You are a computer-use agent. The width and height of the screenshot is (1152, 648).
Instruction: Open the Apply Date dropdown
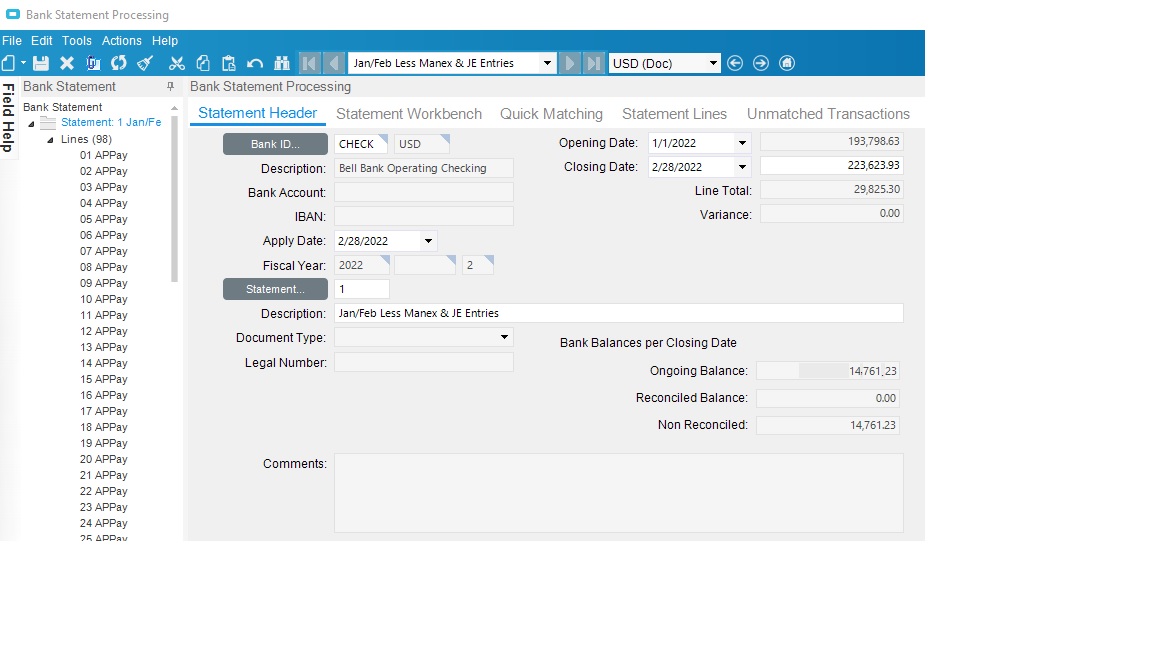[x=428, y=241]
